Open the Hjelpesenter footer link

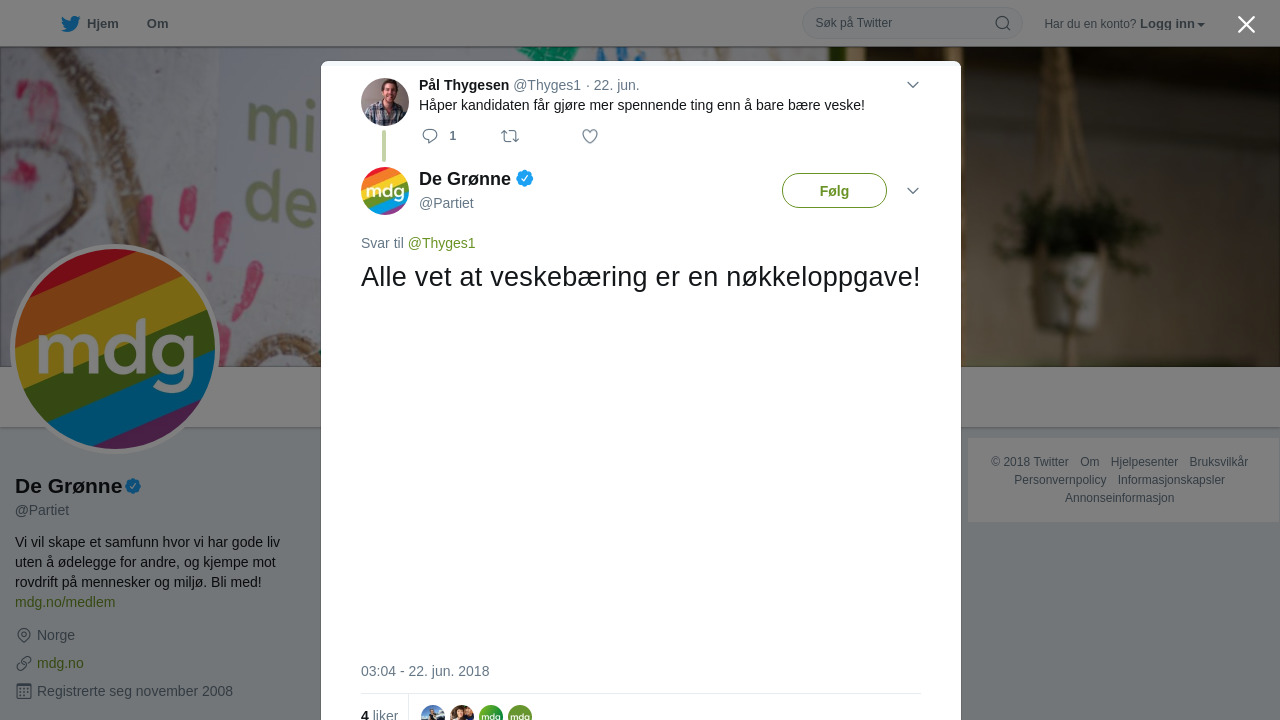[1144, 462]
